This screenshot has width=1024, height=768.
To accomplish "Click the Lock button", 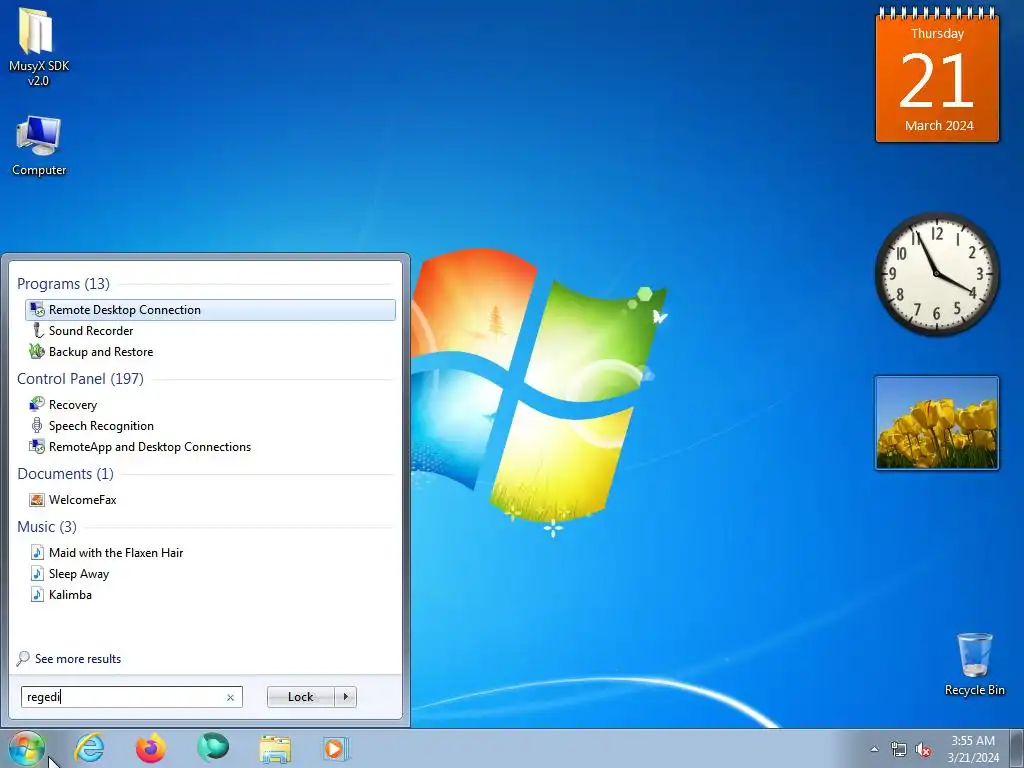I will tap(300, 697).
